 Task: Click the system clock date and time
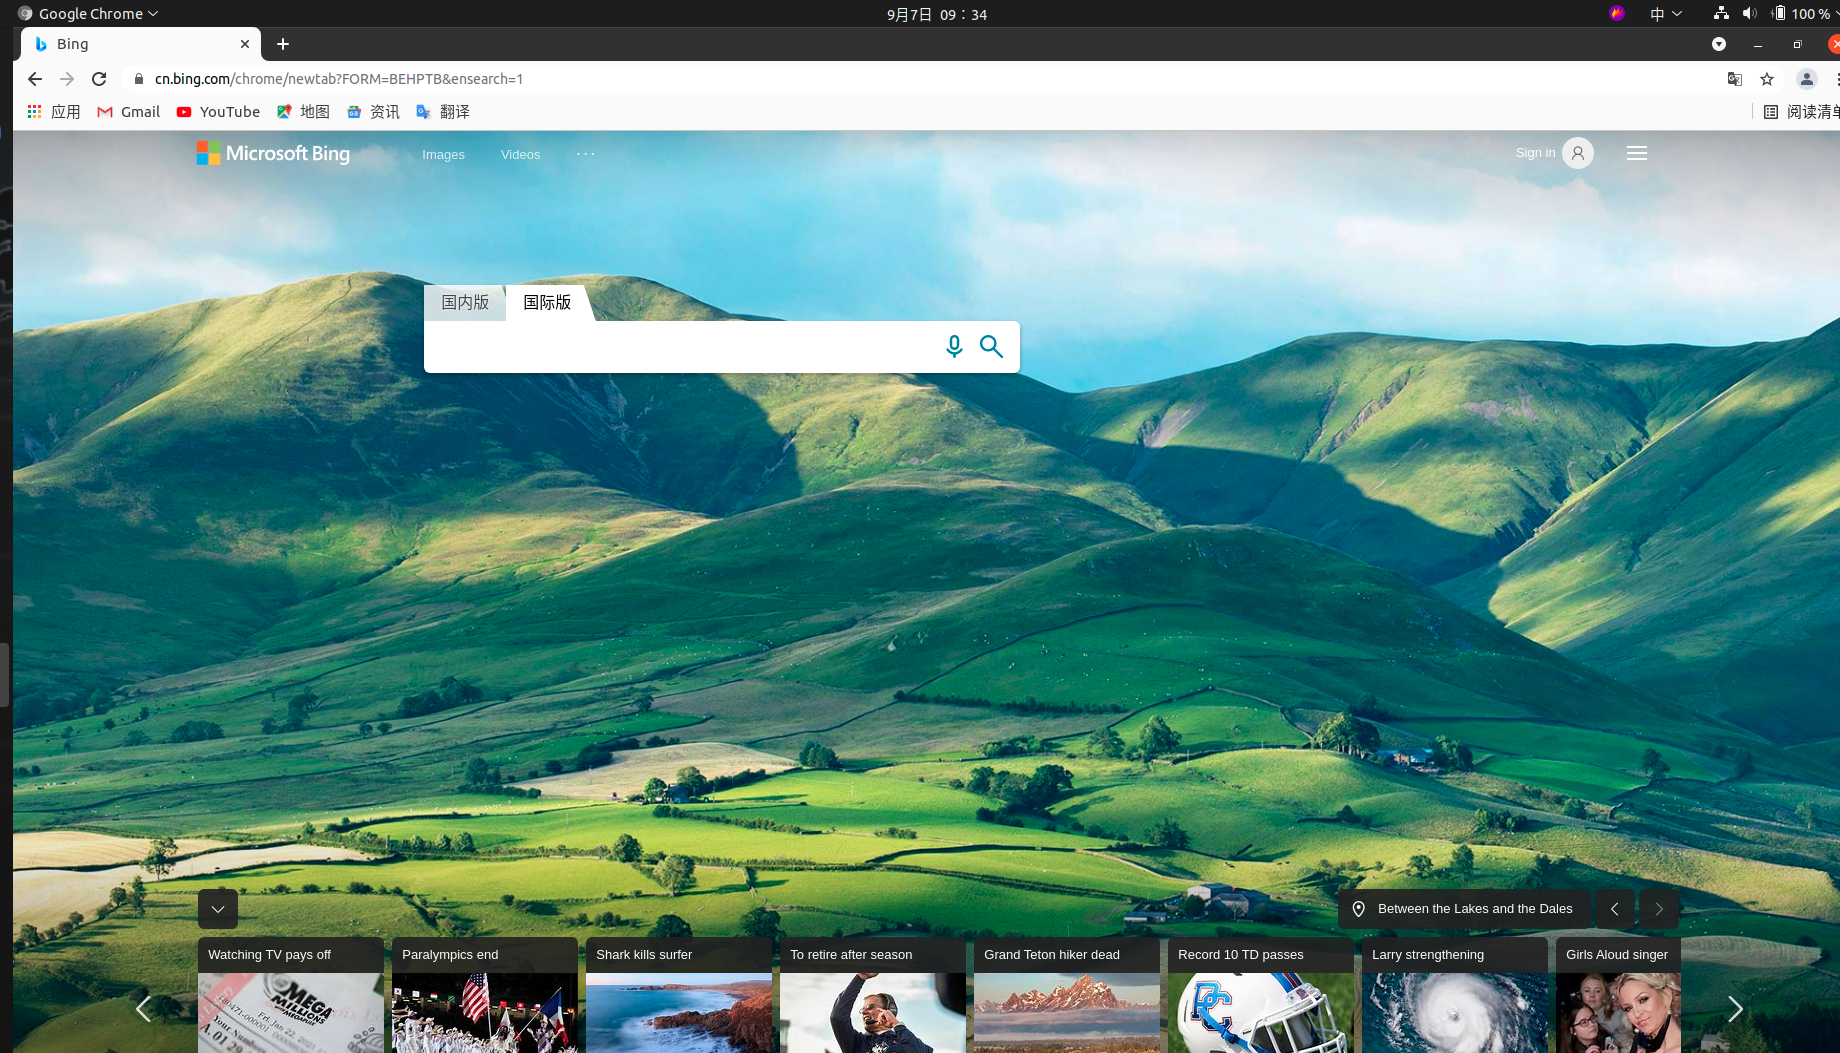(937, 14)
